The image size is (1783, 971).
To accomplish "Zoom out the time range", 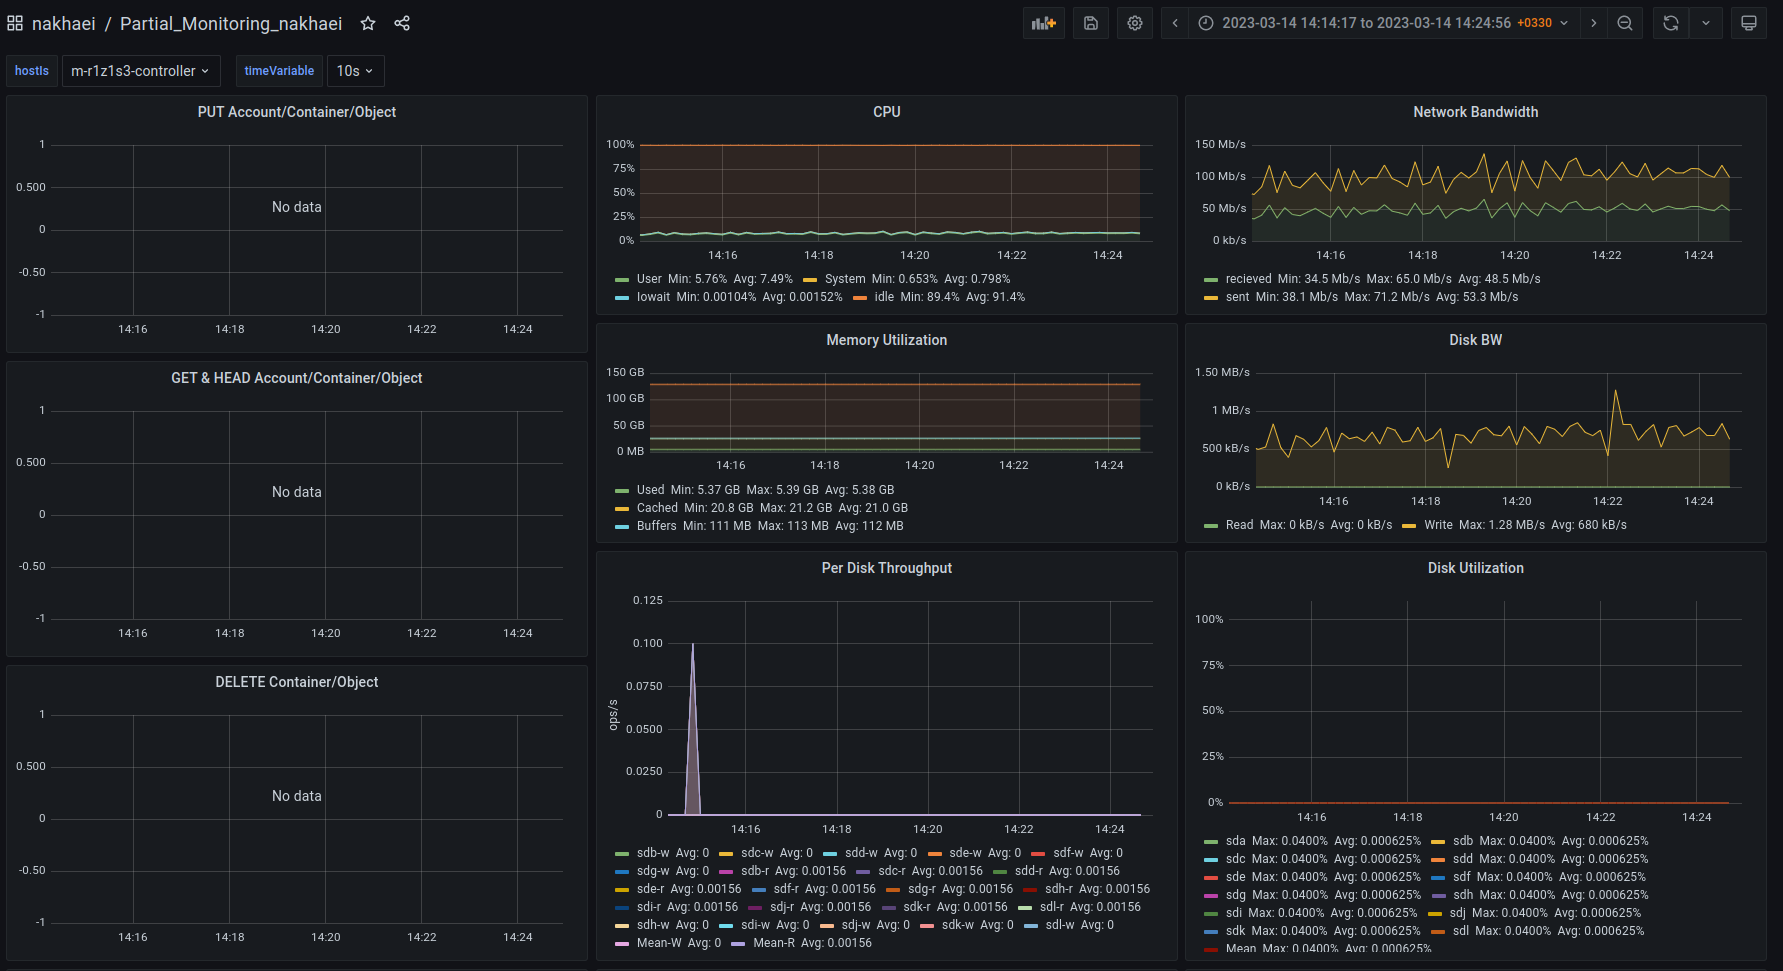I will coord(1625,23).
